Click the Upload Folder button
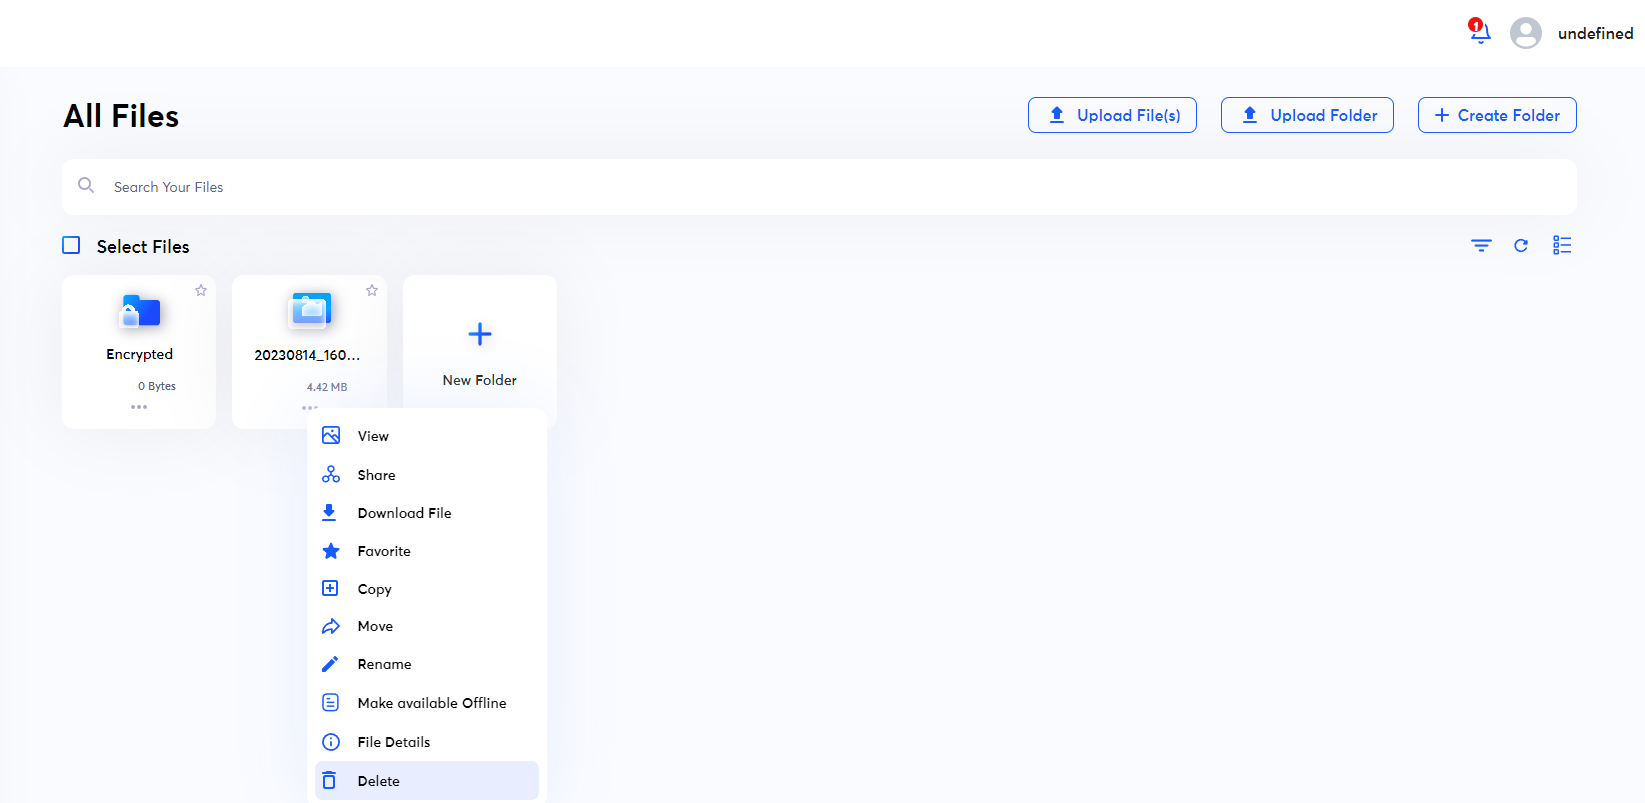The height and width of the screenshot is (803, 1645). coord(1307,115)
